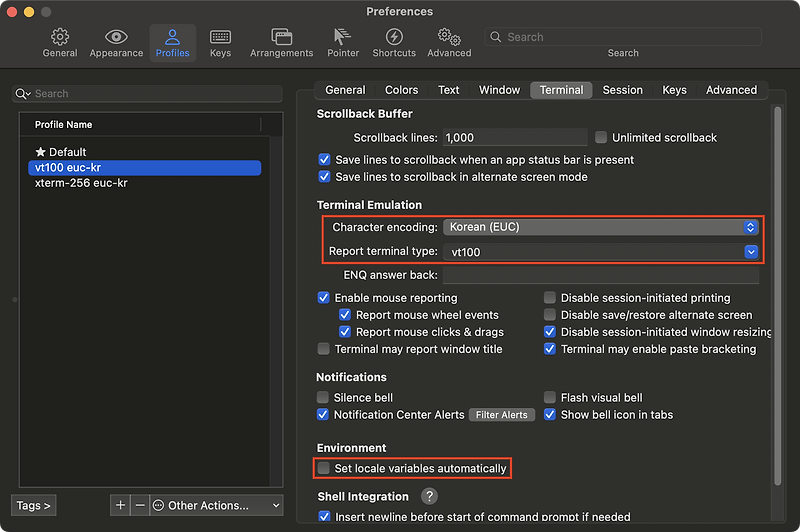Select the Terminal tab
Viewport: 800px width, 532px height.
pos(561,90)
